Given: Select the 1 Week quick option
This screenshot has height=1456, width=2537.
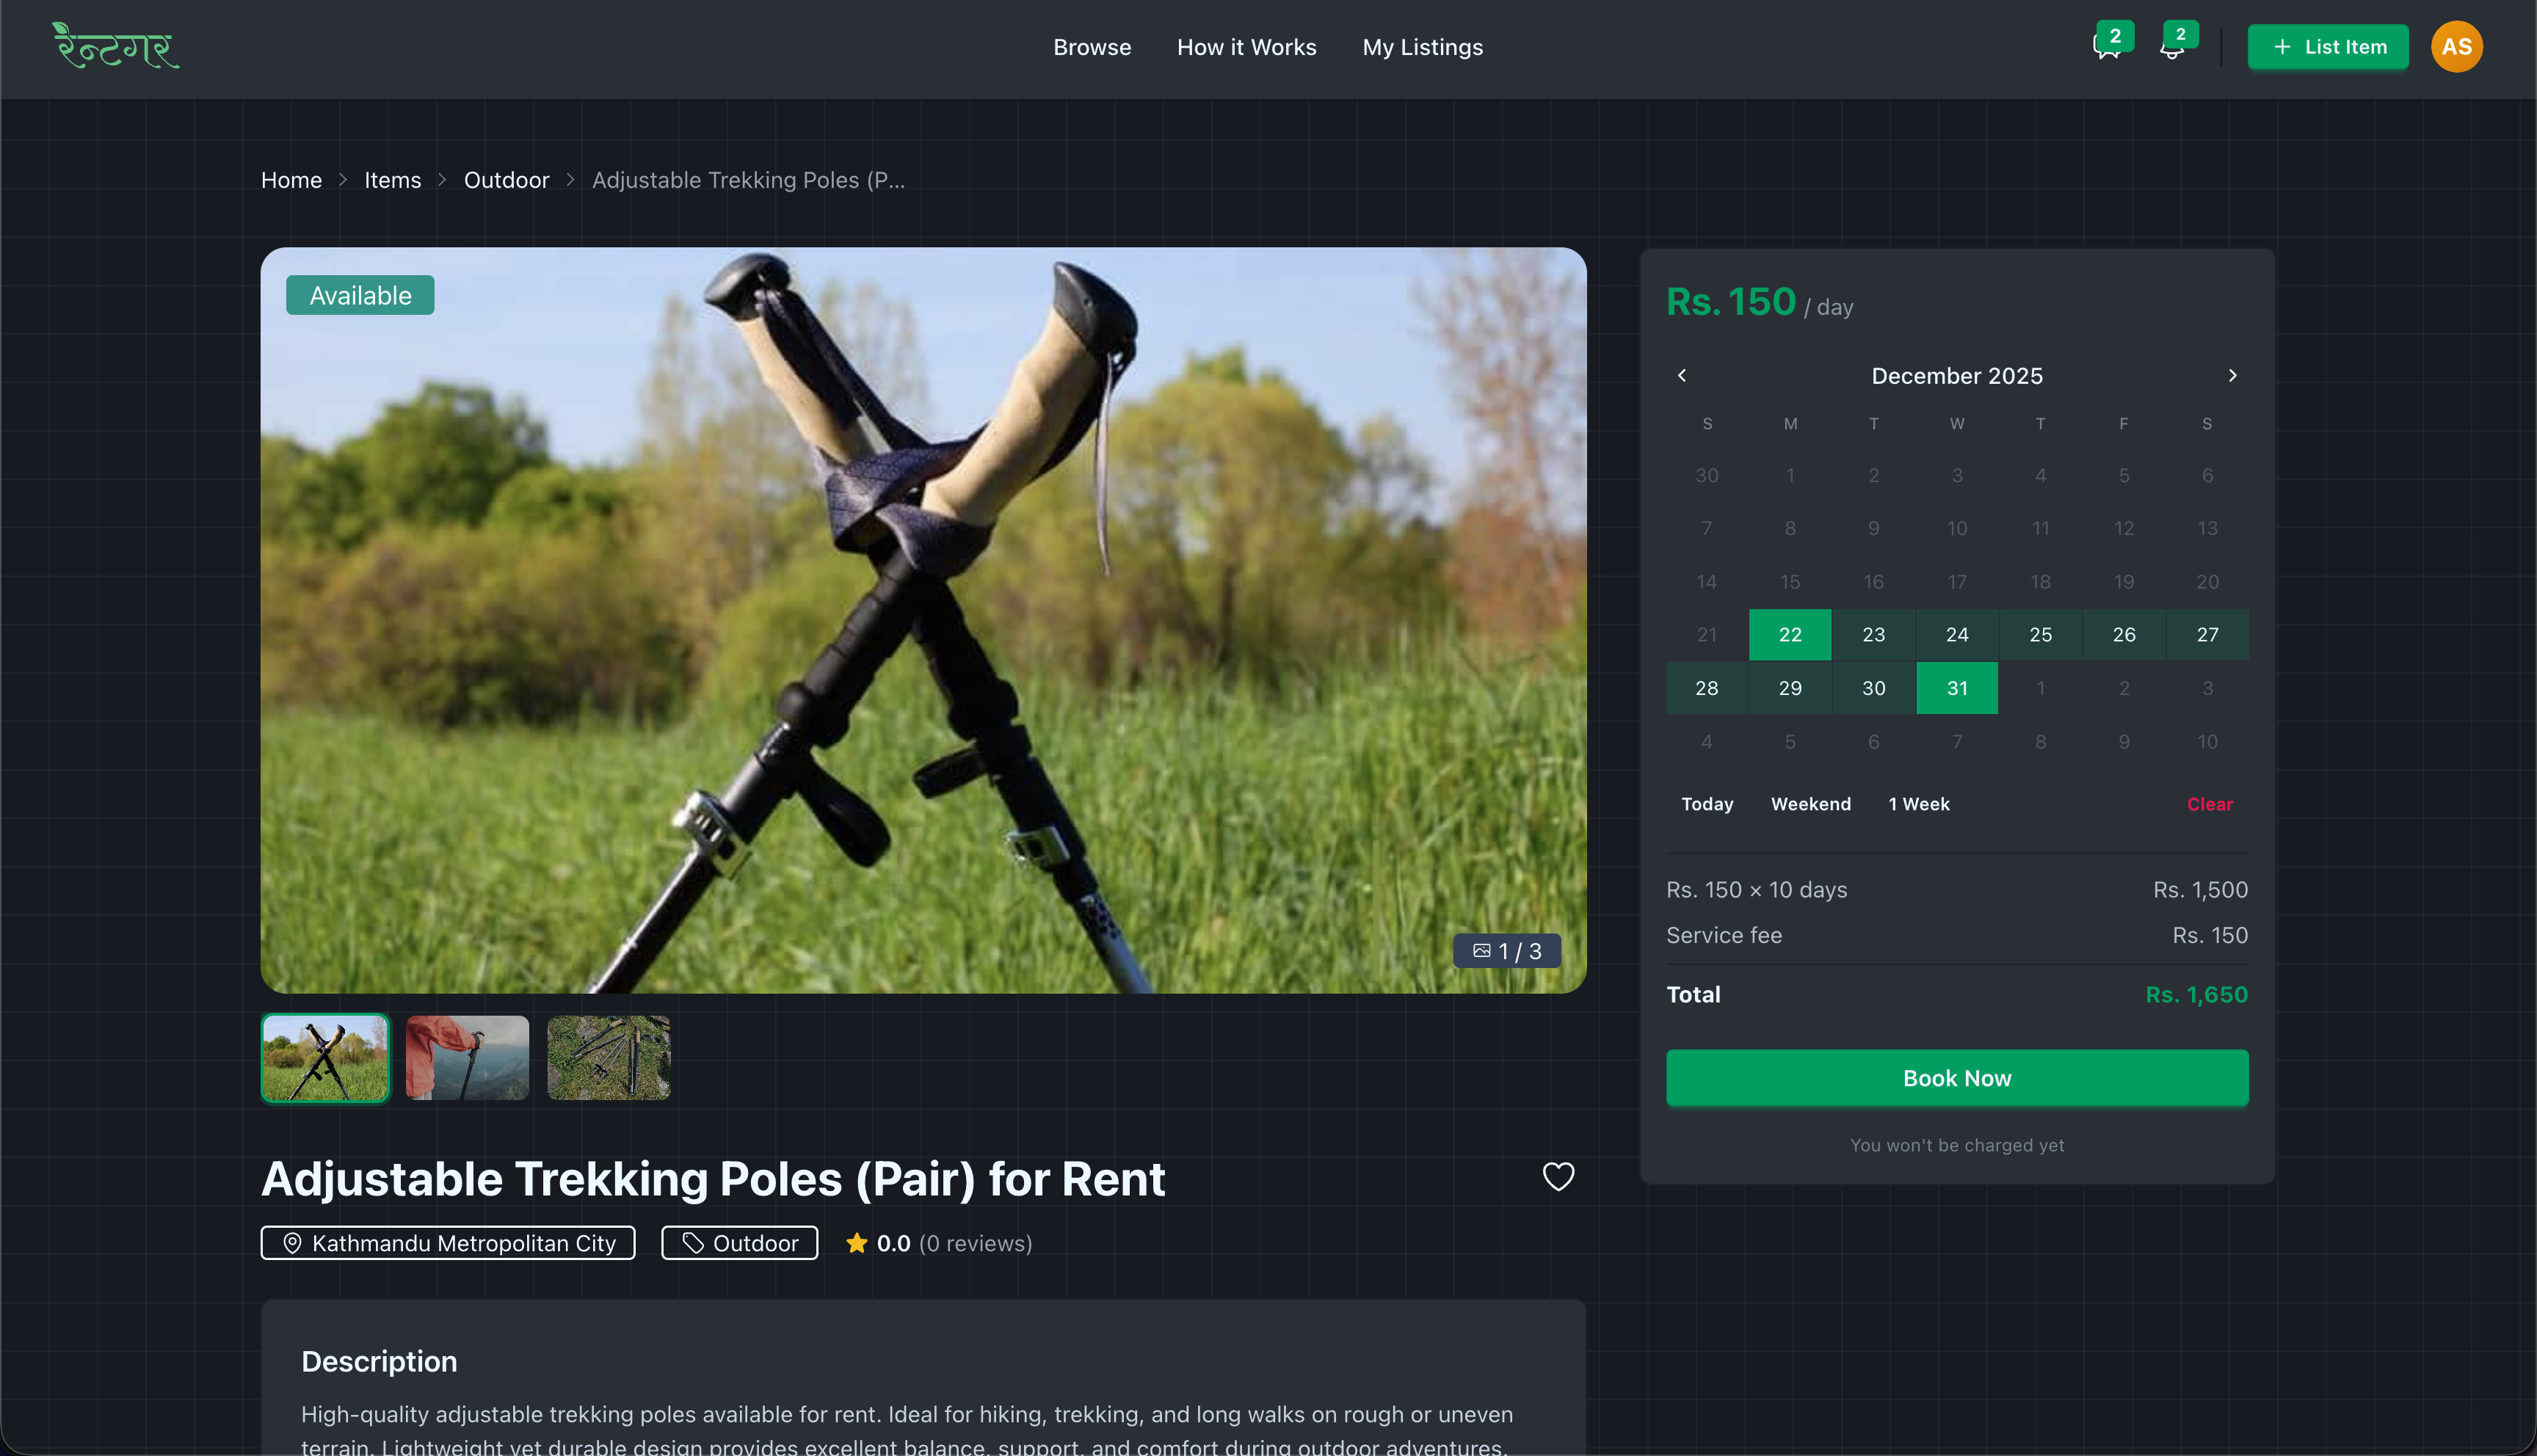Looking at the screenshot, I should point(1918,804).
